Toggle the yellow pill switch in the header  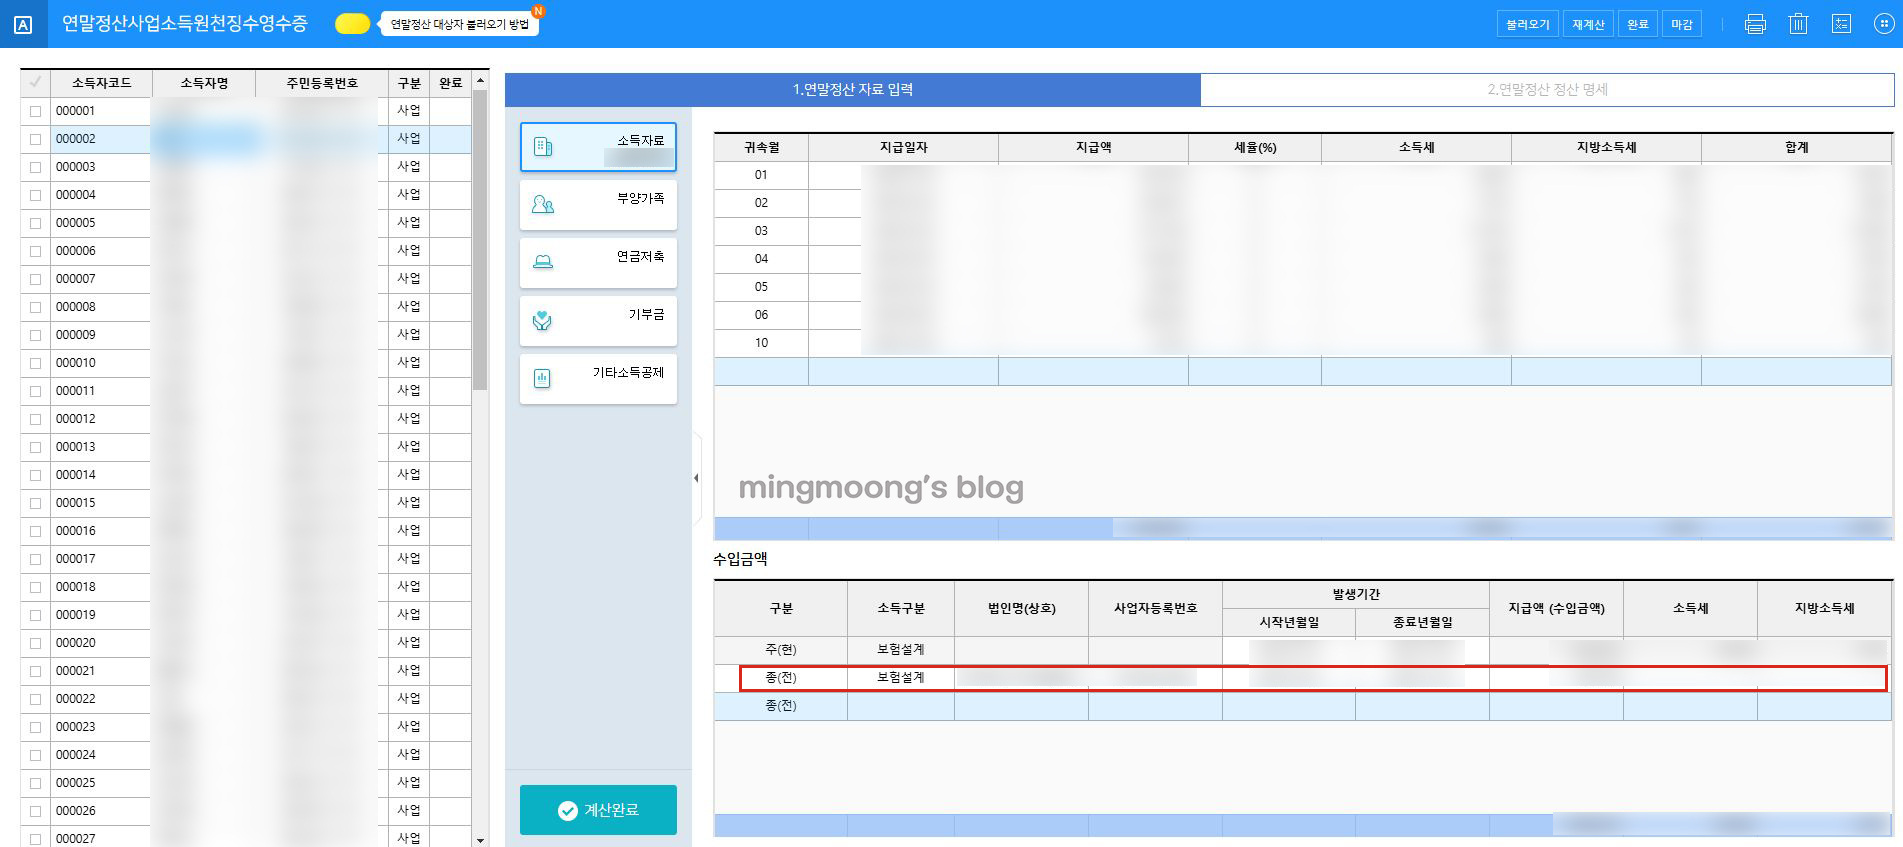(352, 24)
